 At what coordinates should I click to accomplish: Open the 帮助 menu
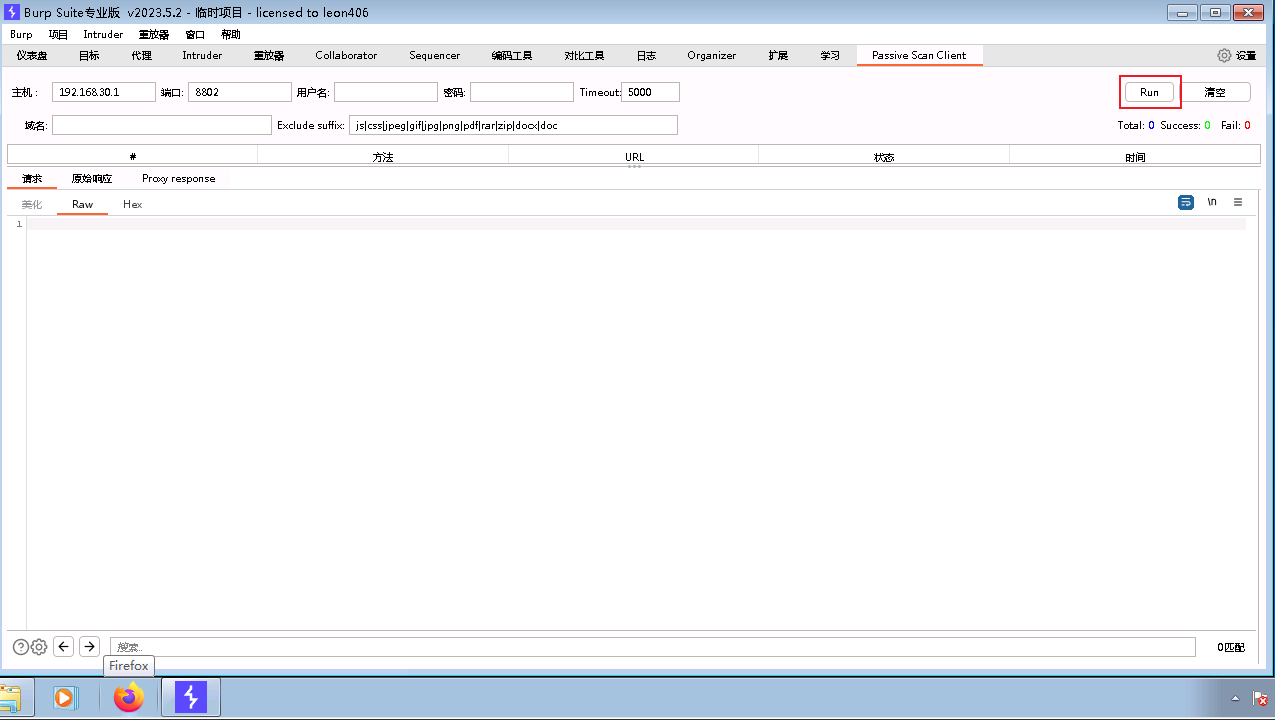point(231,34)
